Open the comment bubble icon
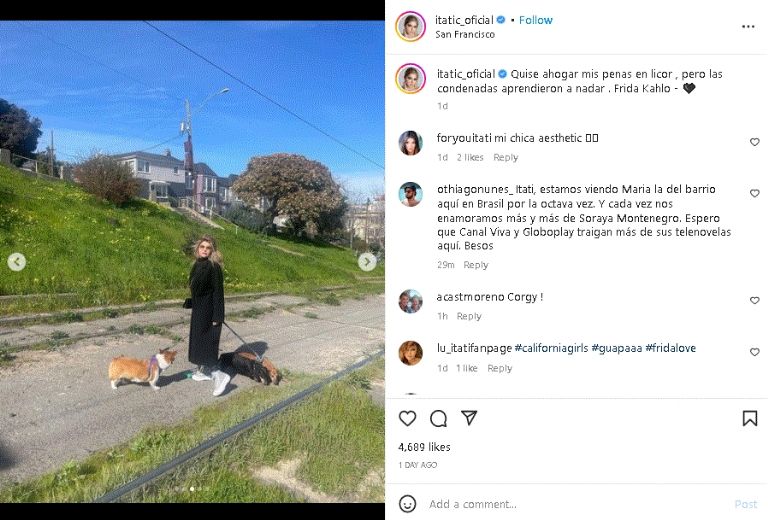 (x=438, y=419)
